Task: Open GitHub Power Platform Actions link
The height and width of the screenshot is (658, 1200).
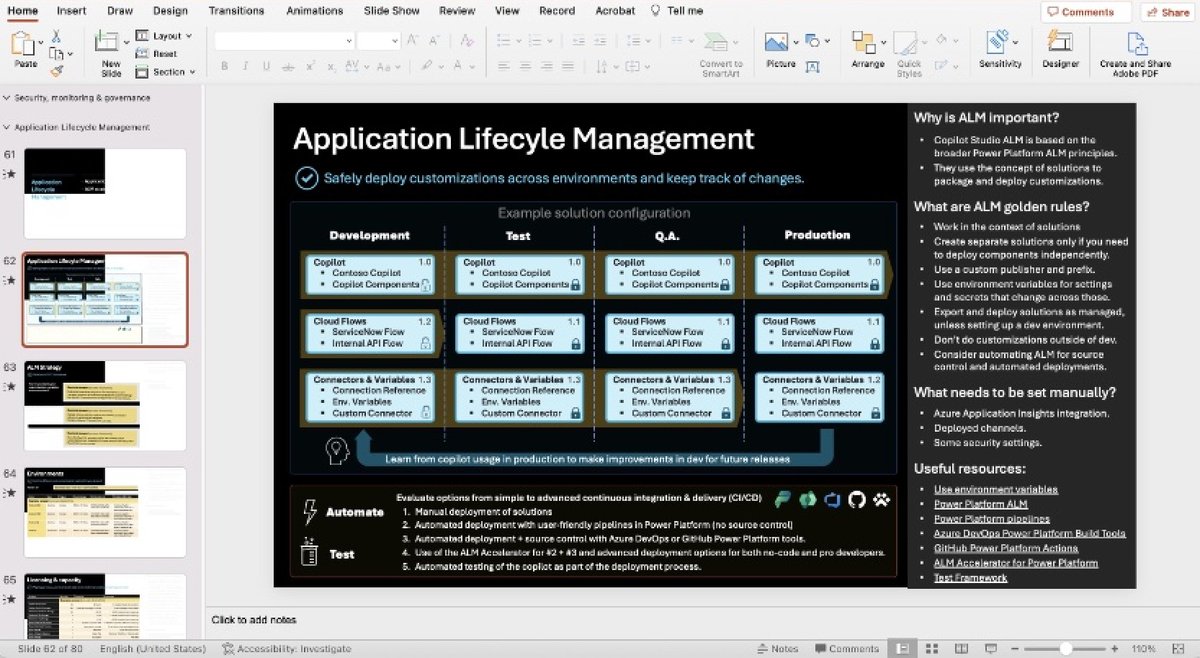Action: tap(1006, 548)
